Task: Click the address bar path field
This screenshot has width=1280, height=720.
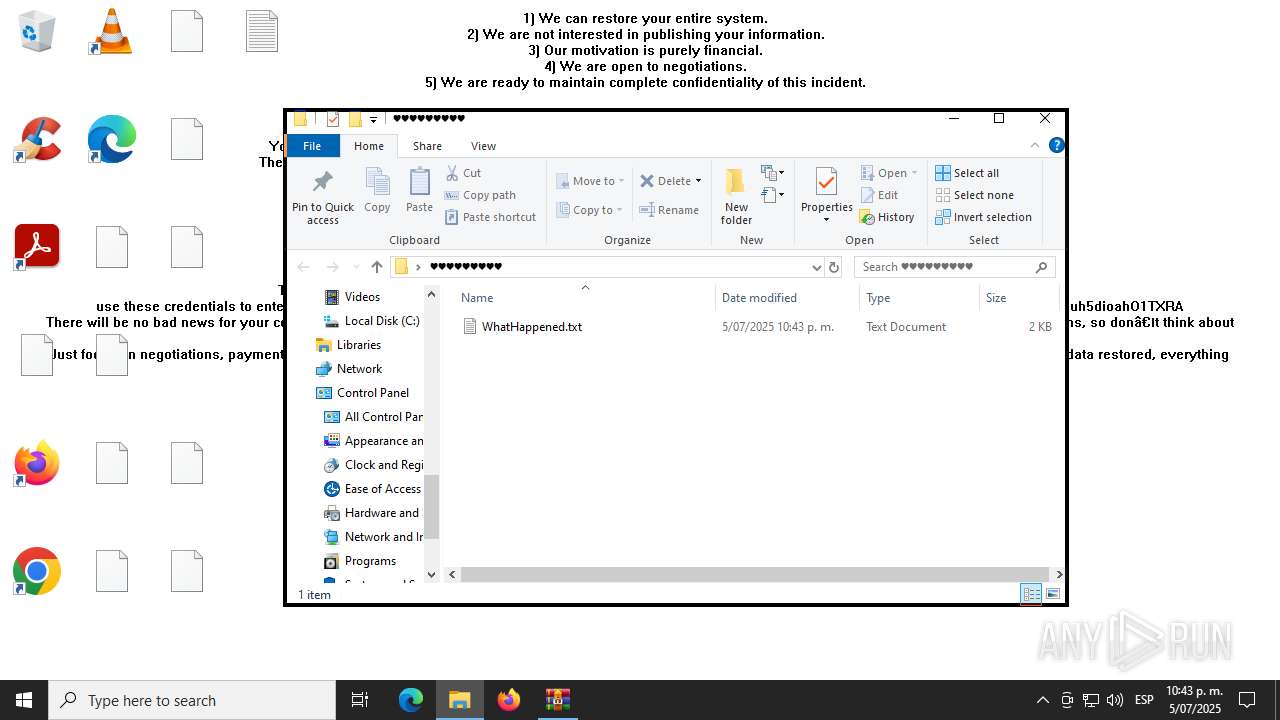Action: [607, 266]
